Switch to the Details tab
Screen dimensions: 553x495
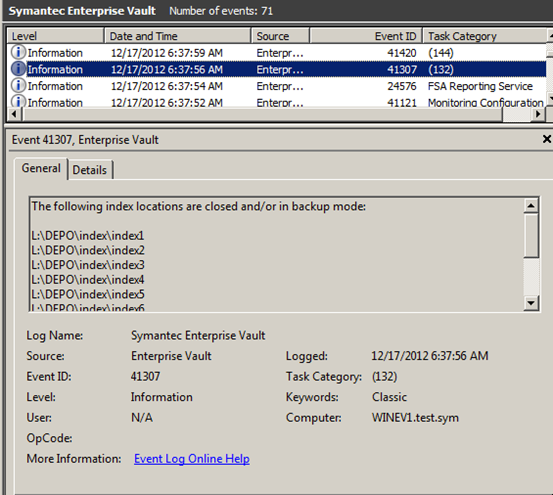[90, 170]
